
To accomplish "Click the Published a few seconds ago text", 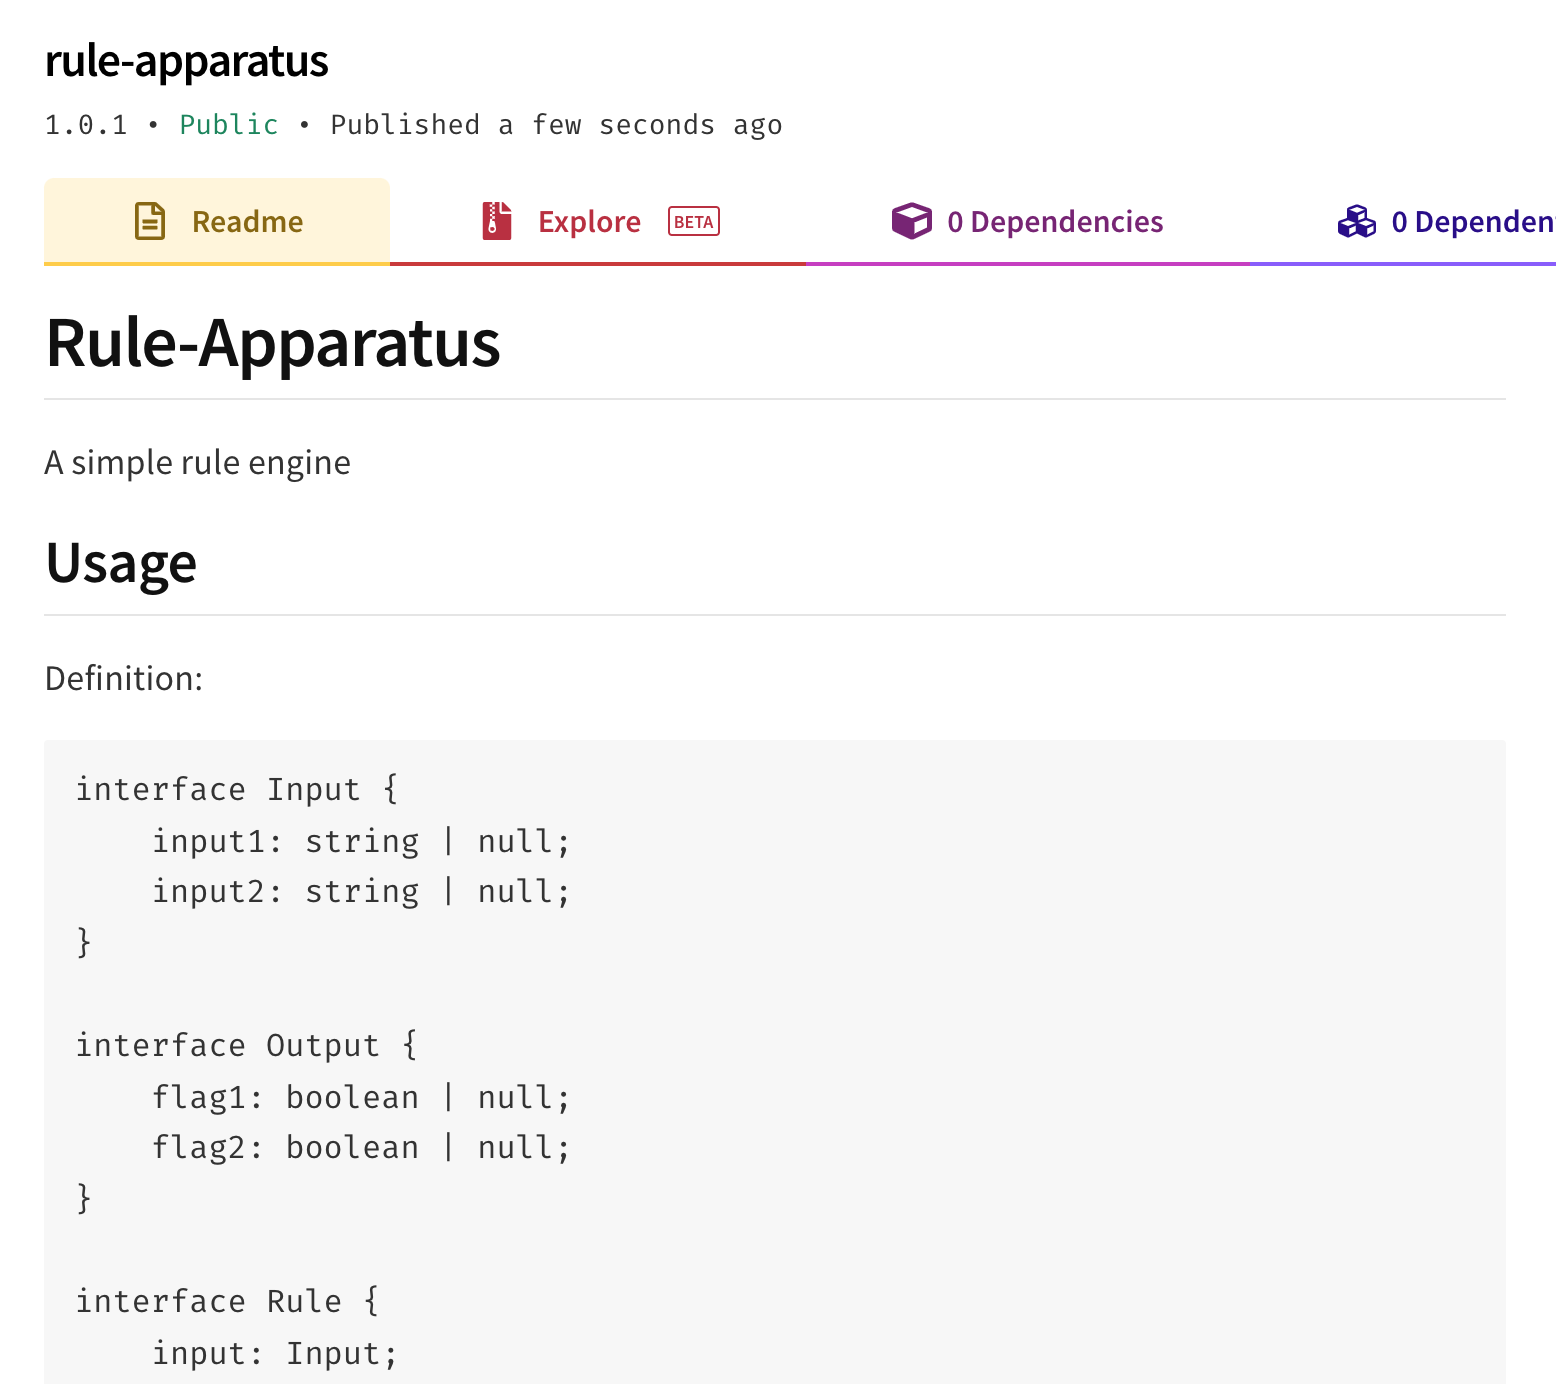I will (556, 125).
